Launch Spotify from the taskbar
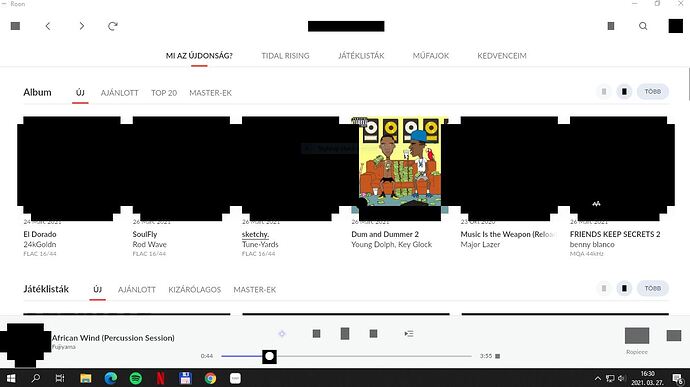This screenshot has height=387, width=690. click(136, 378)
